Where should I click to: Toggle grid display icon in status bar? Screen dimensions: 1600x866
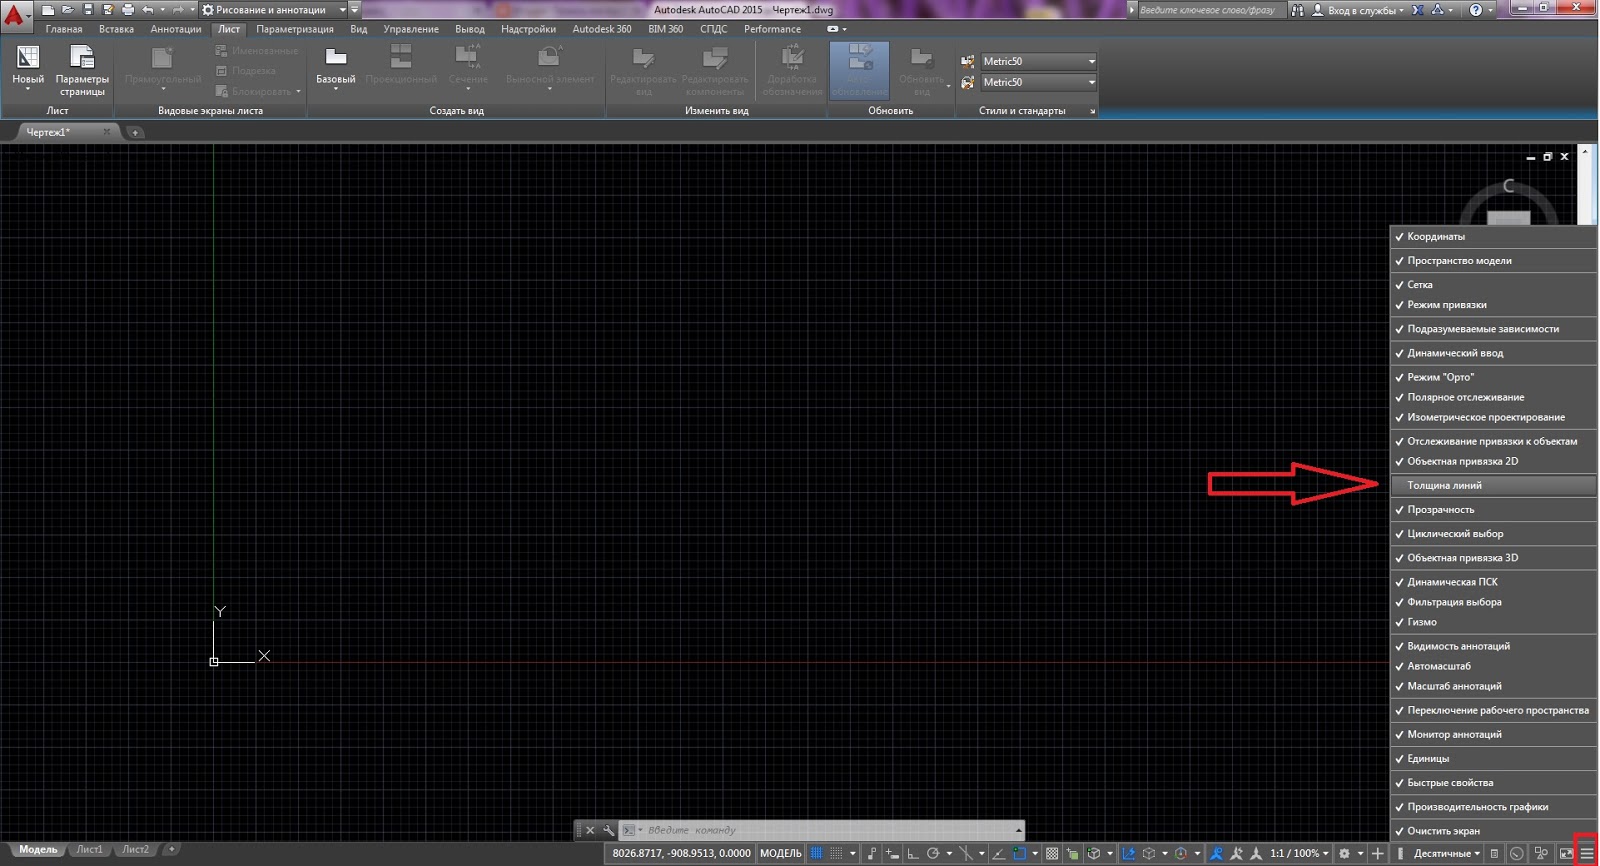[817, 853]
